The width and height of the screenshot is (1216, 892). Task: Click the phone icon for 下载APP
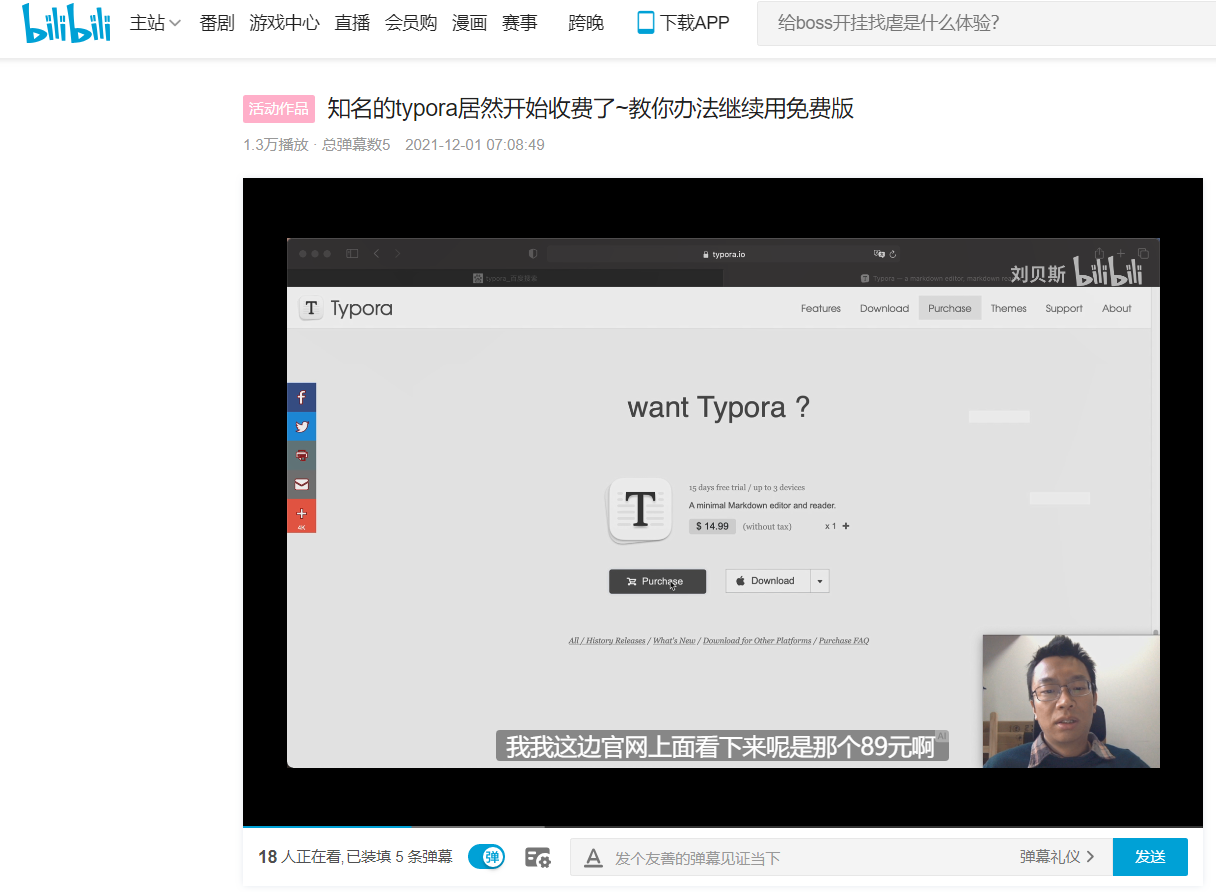click(x=646, y=23)
